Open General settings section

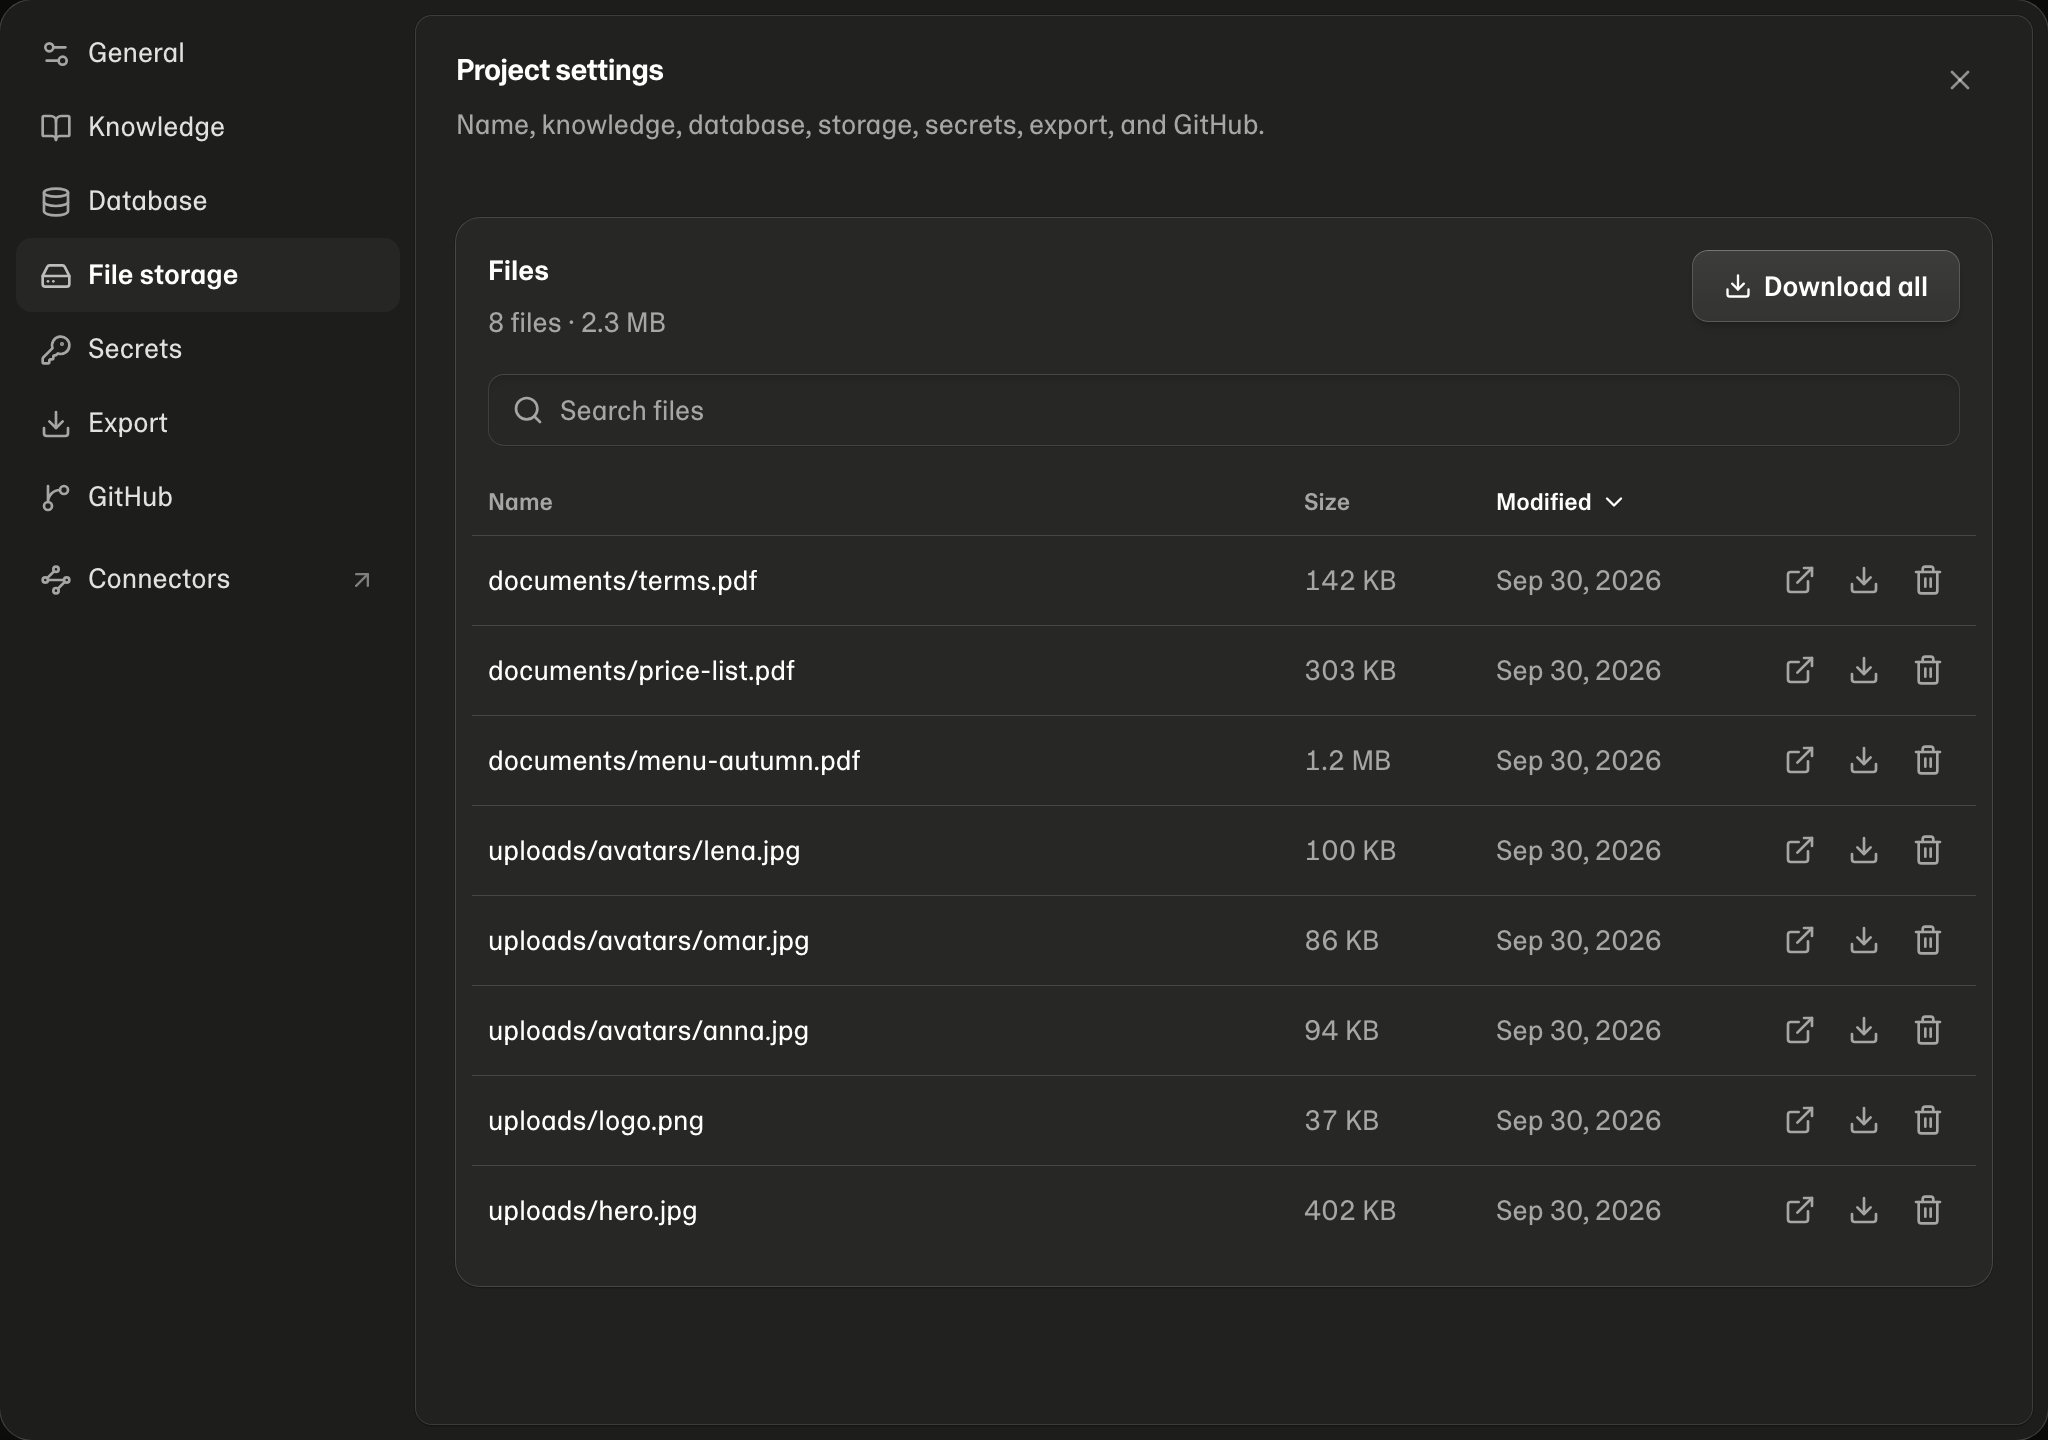point(208,53)
